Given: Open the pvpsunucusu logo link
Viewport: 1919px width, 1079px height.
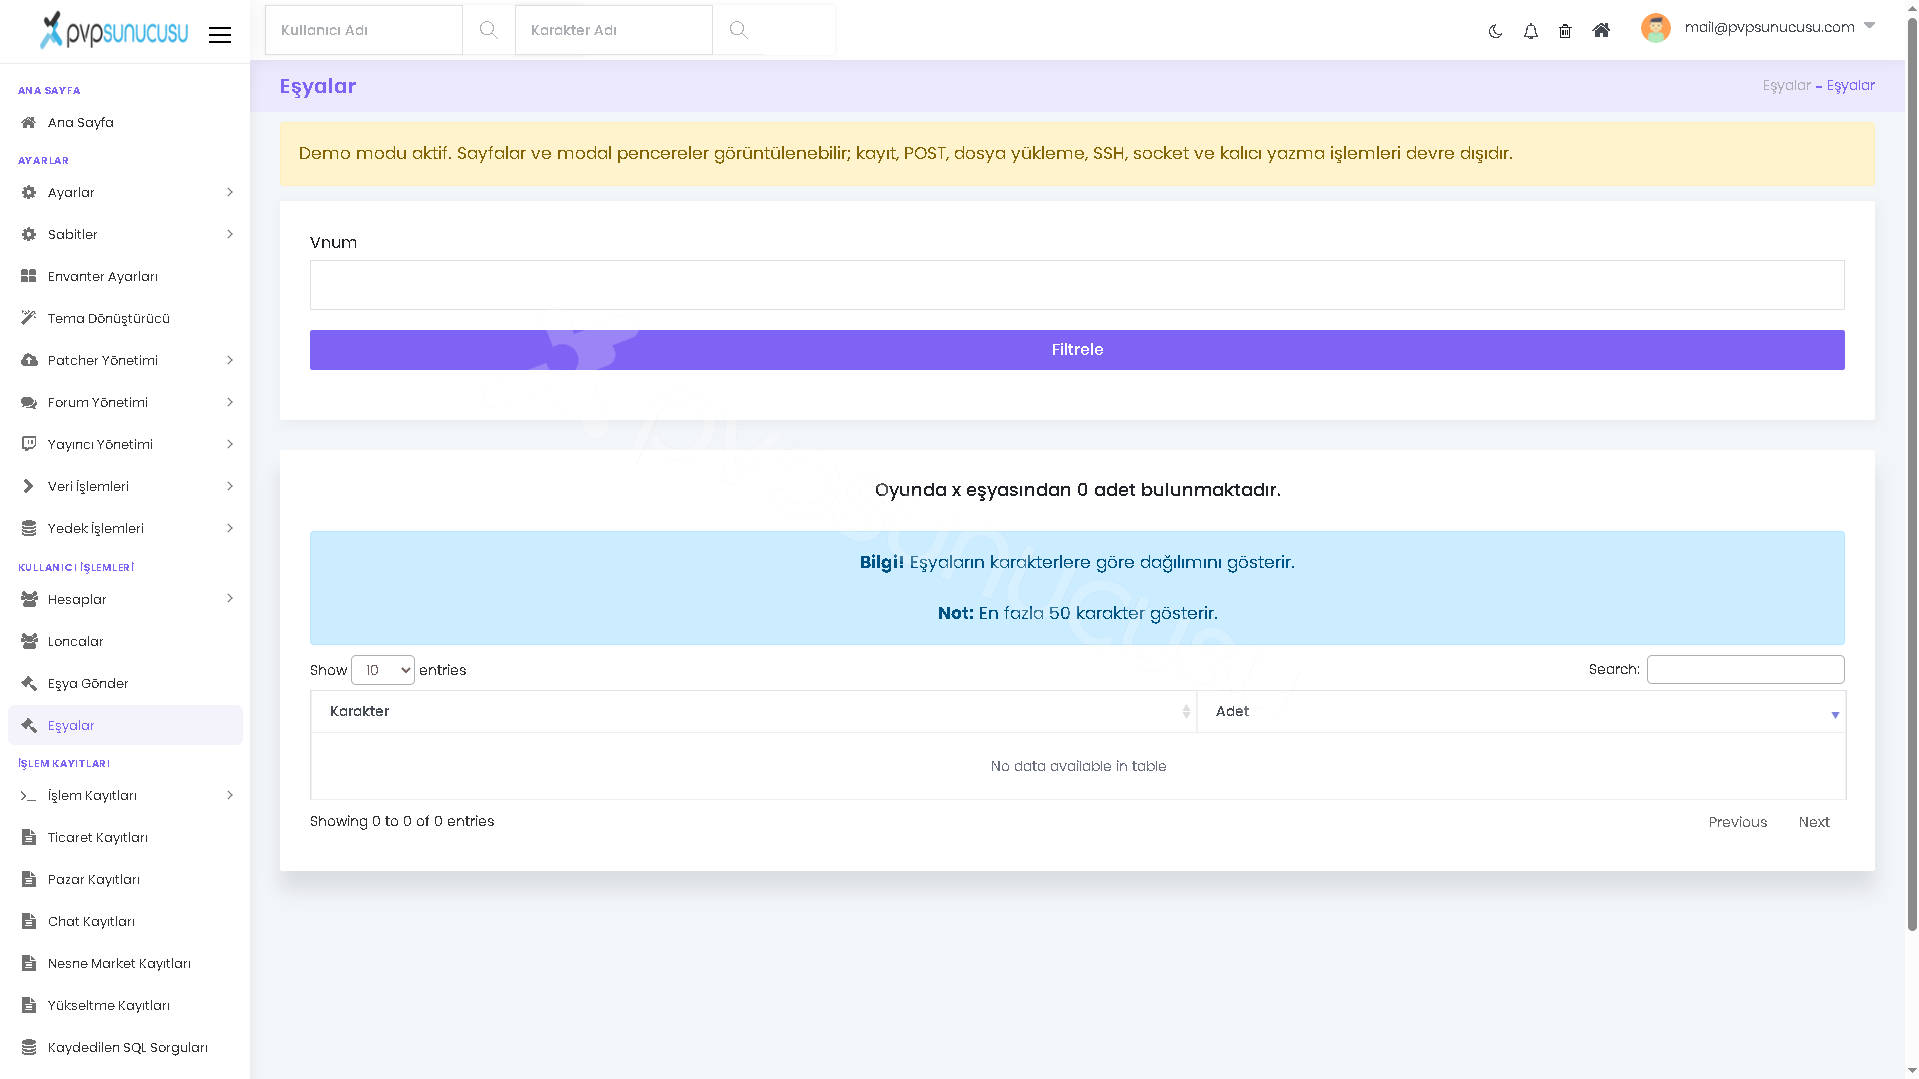Looking at the screenshot, I should pos(114,31).
